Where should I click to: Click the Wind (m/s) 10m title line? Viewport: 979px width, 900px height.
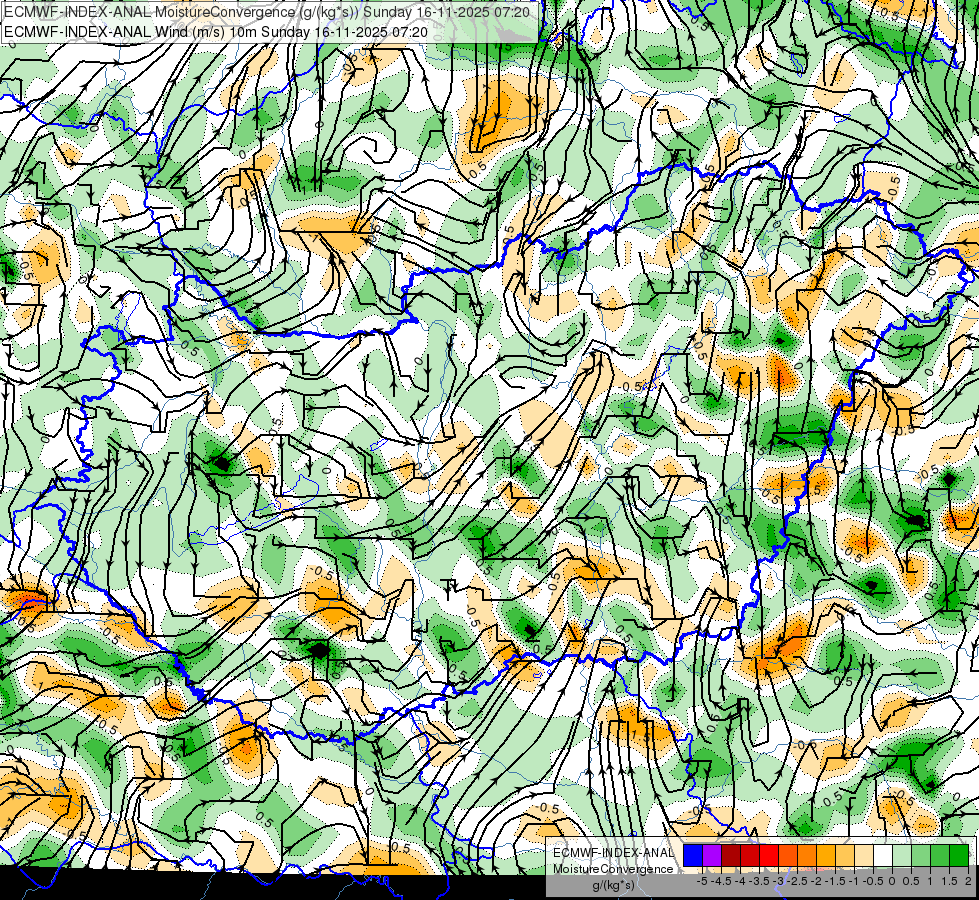216,31
